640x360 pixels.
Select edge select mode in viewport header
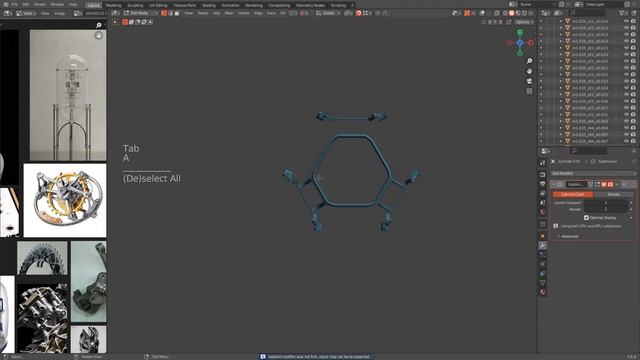(170, 13)
